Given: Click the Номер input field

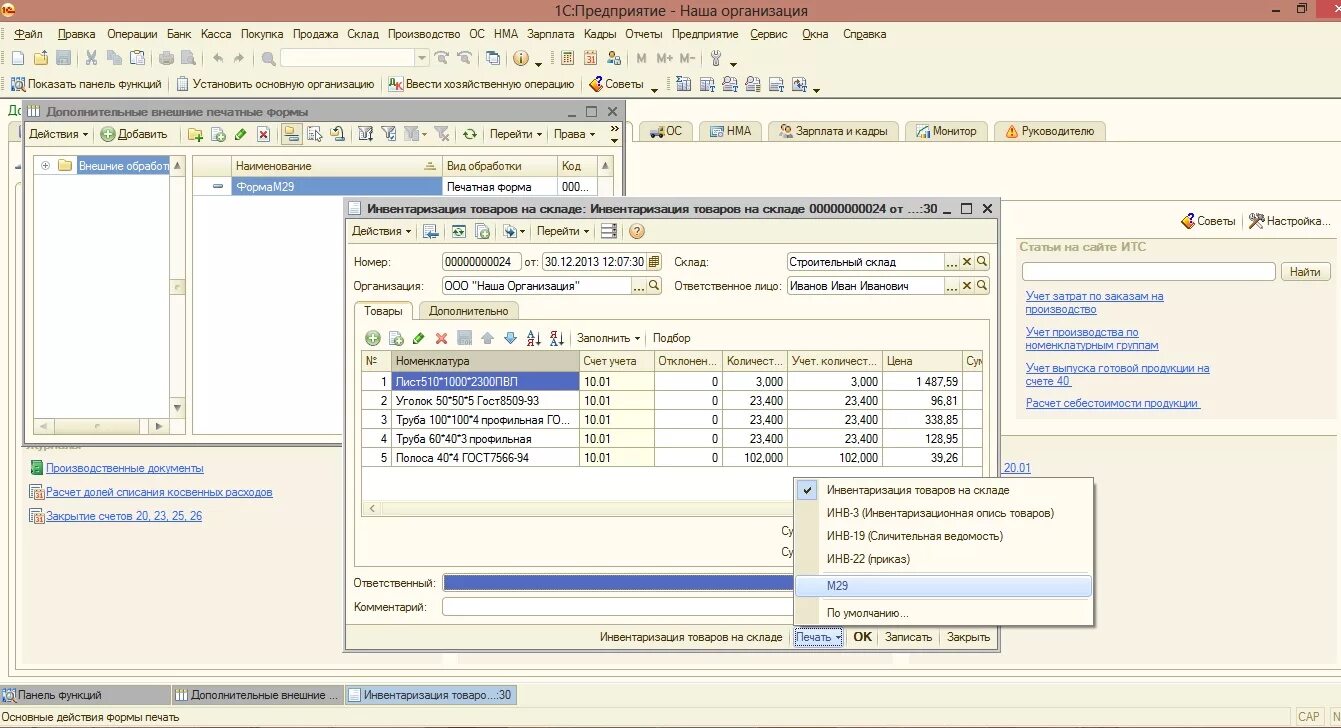Looking at the screenshot, I should click(482, 262).
